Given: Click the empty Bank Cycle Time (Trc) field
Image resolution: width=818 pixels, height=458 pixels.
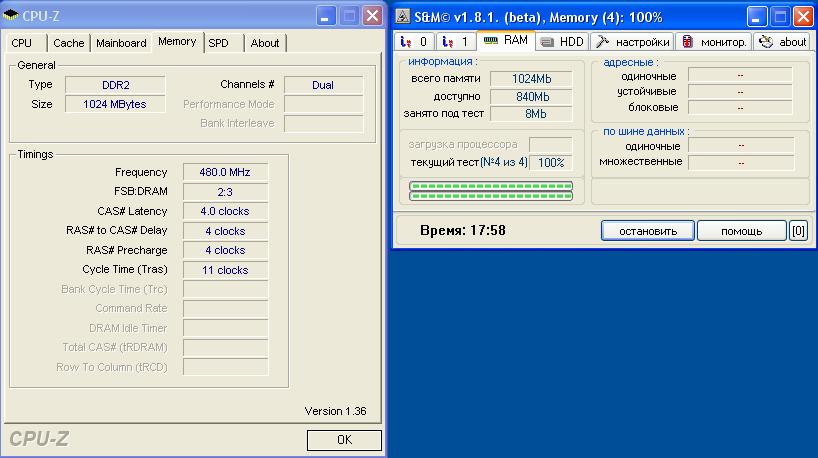Looking at the screenshot, I should click(225, 290).
